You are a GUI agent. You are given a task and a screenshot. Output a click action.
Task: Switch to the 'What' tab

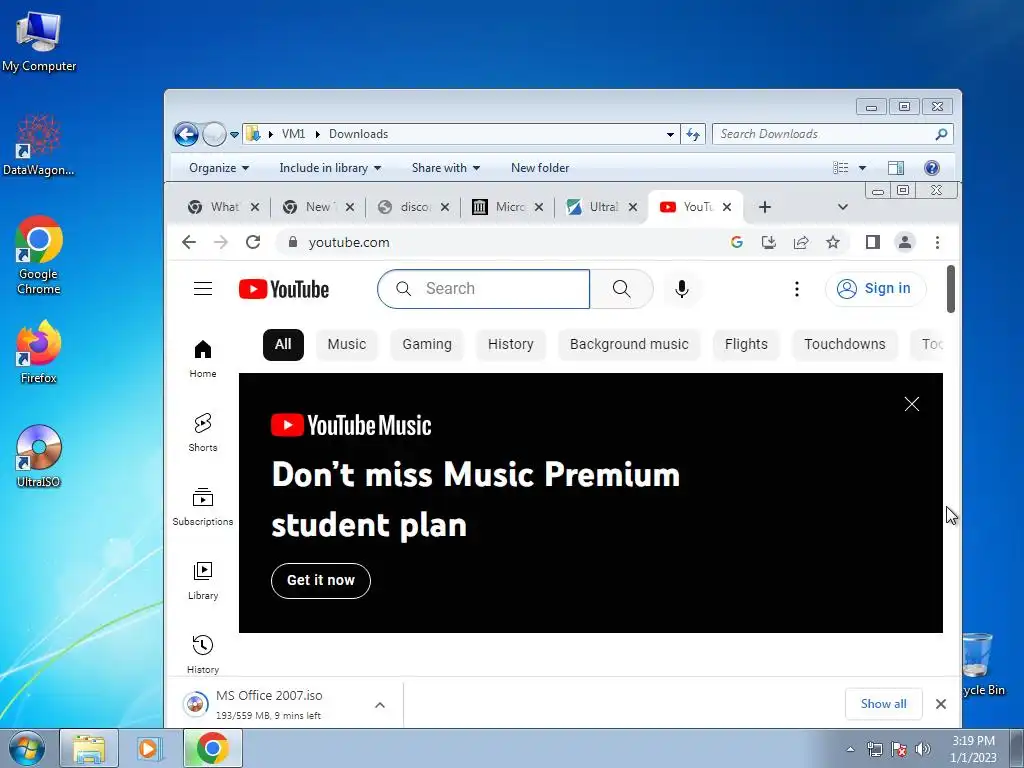pyautogui.click(x=224, y=207)
